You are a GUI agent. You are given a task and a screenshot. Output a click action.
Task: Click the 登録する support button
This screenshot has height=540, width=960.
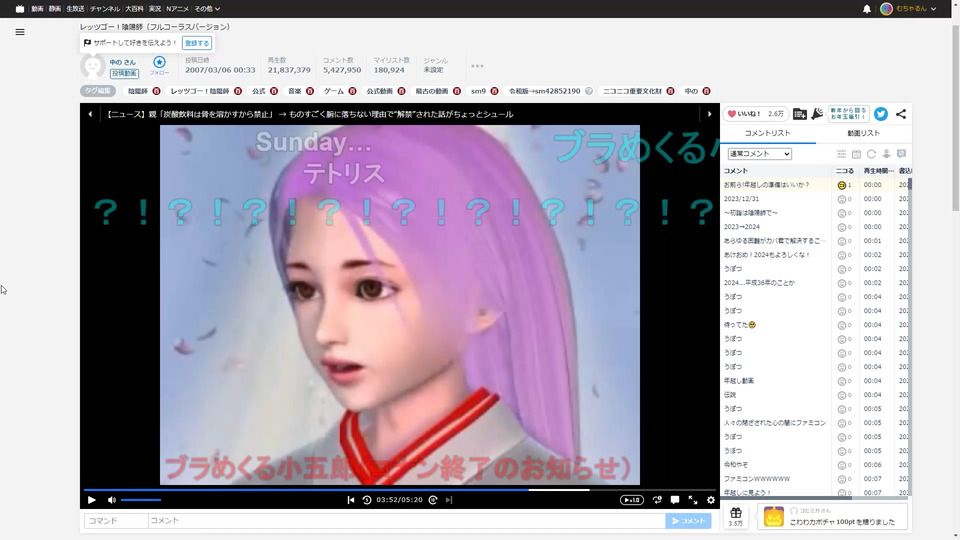197,43
